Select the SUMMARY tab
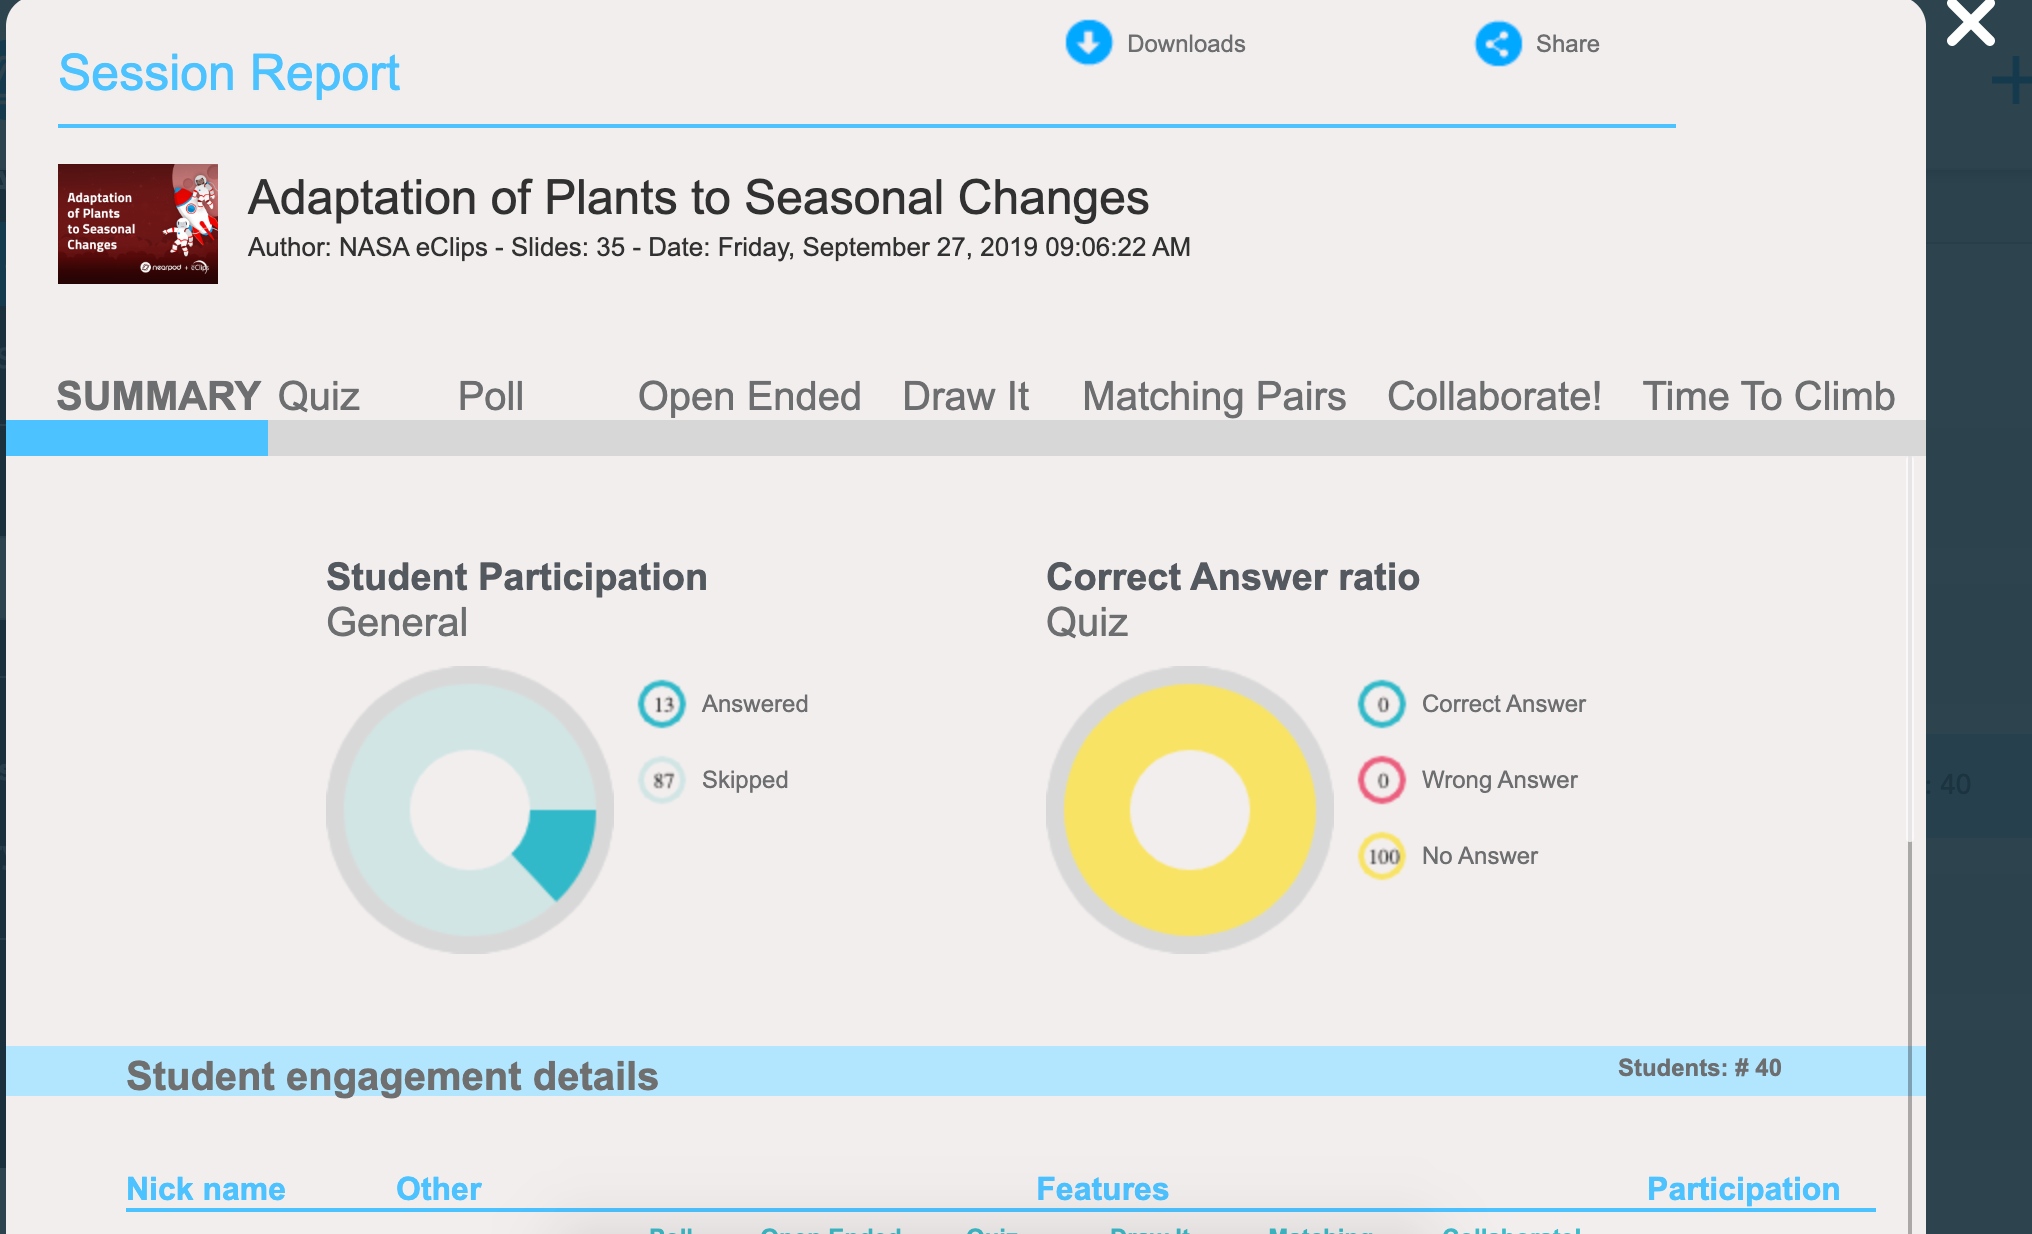Viewport: 2032px width, 1234px height. tap(158, 396)
